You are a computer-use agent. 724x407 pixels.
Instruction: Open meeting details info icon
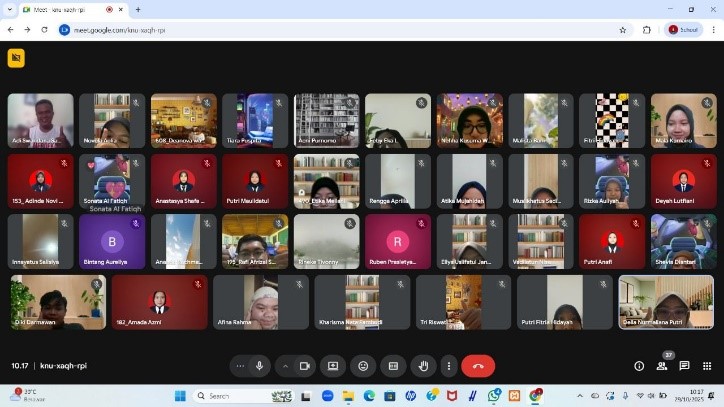(x=640, y=366)
